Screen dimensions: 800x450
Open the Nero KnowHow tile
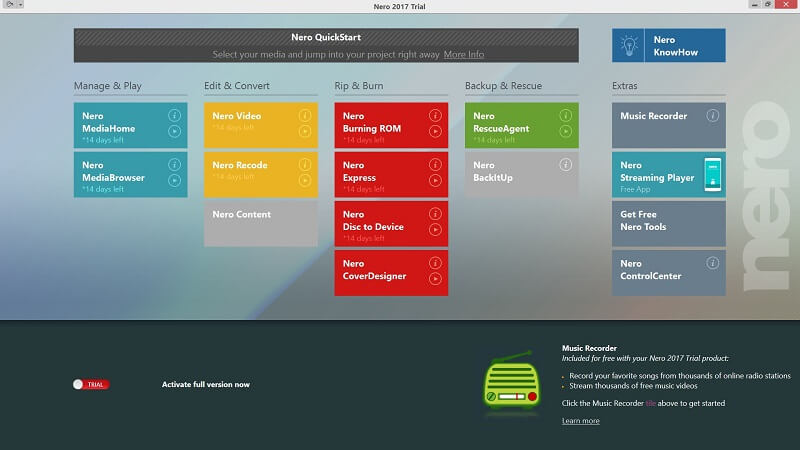[x=668, y=45]
